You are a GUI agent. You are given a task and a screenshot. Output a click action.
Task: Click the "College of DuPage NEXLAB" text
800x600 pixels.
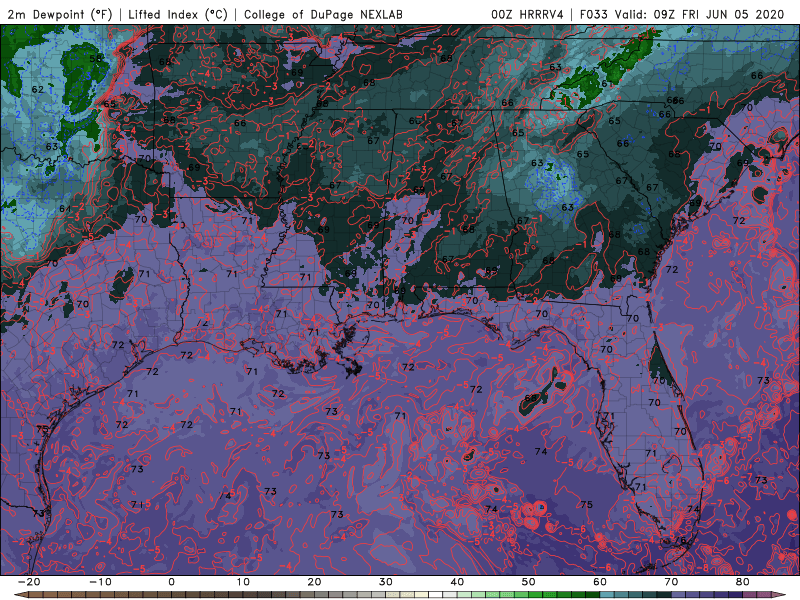tap(323, 15)
